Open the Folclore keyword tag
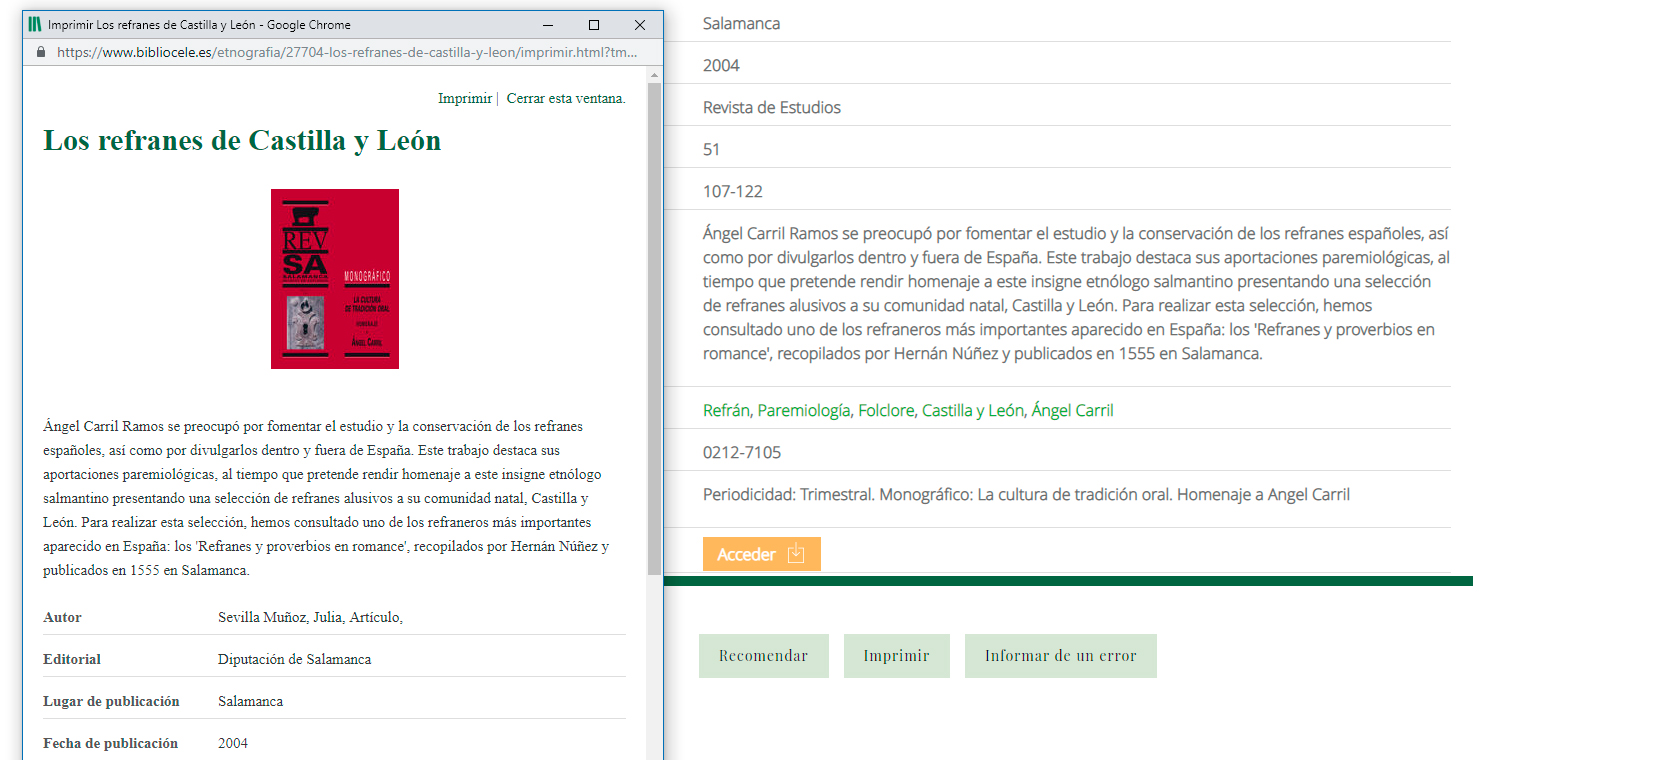This screenshot has width=1668, height=760. [x=886, y=410]
